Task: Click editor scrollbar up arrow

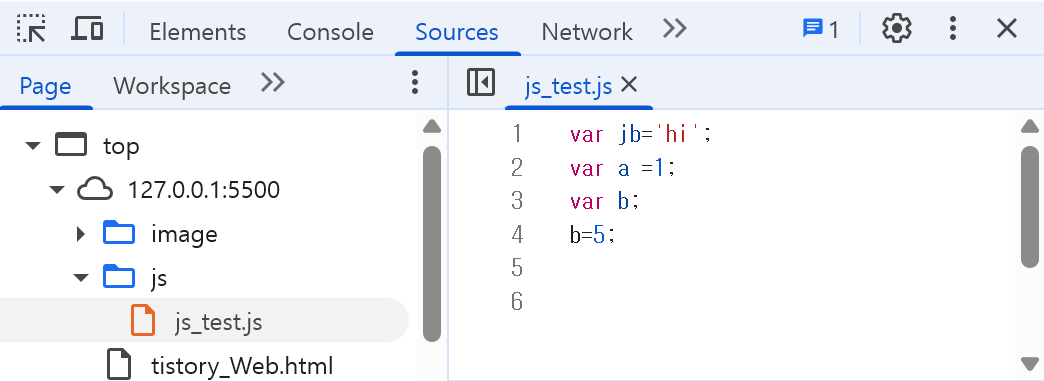Action: 1029,127
